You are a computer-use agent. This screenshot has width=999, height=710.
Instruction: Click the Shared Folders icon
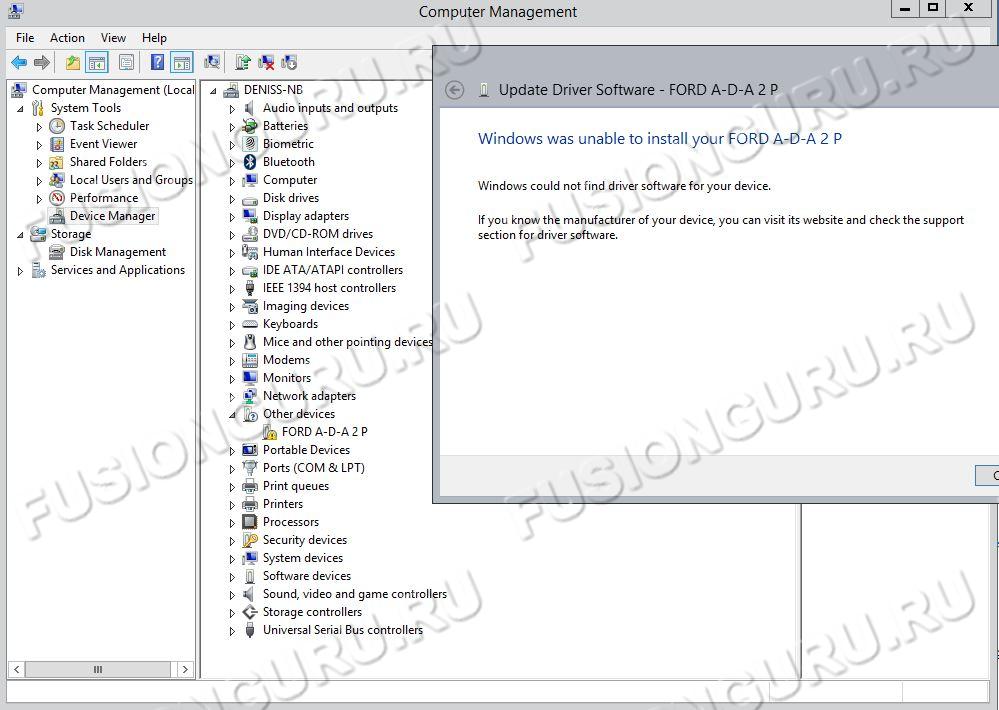(x=57, y=162)
